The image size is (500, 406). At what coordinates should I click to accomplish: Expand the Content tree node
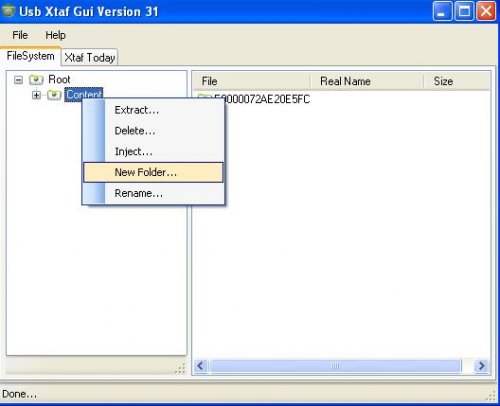pyautogui.click(x=36, y=95)
